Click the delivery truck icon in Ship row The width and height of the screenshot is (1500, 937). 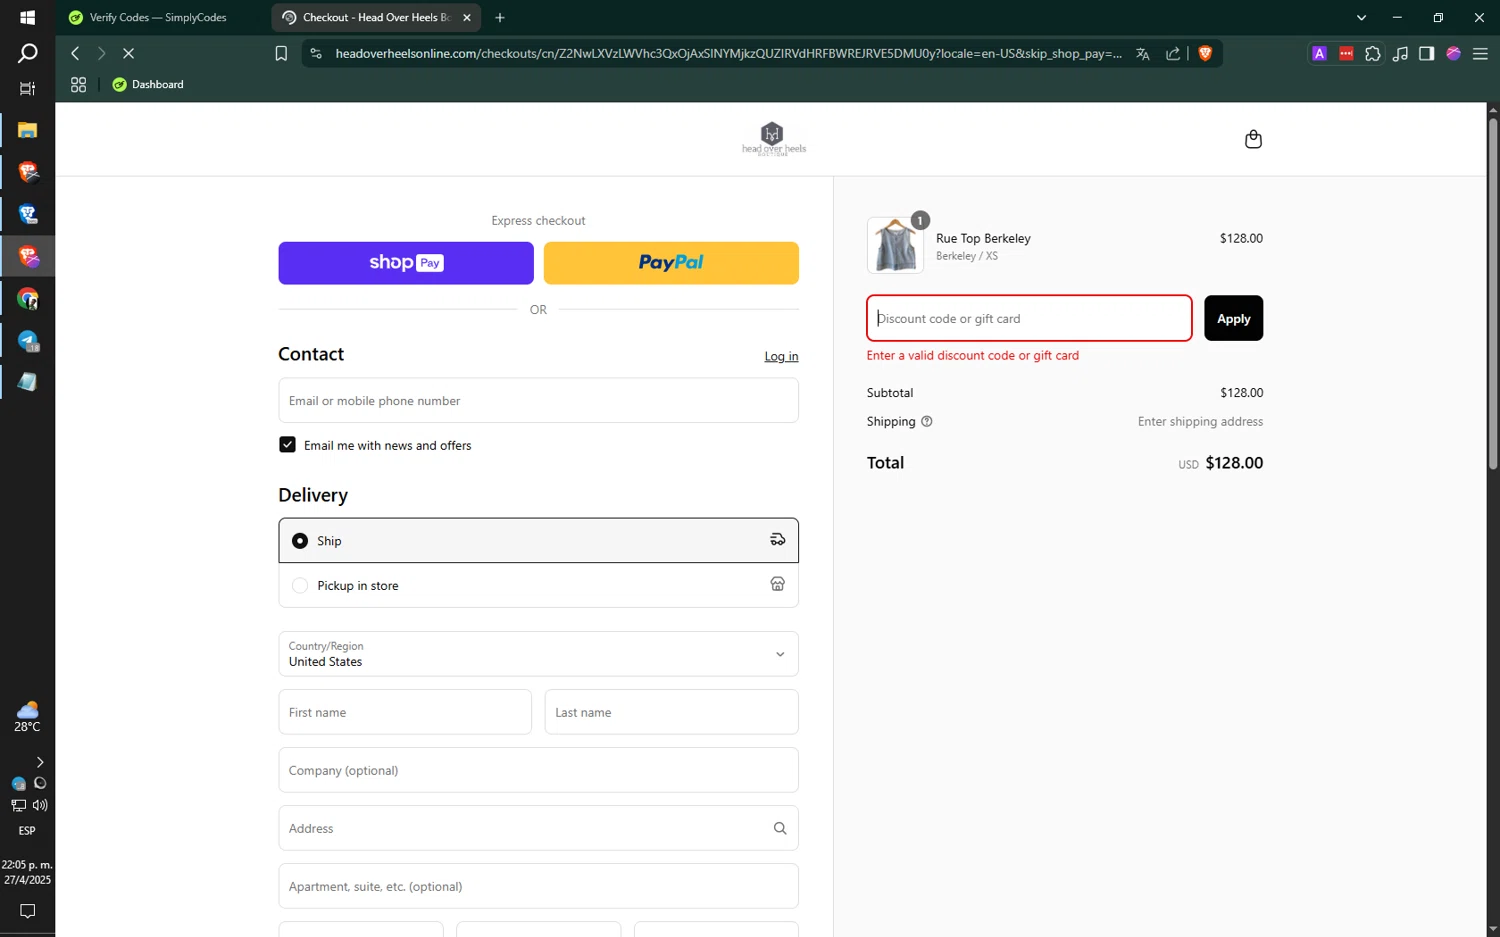point(777,540)
